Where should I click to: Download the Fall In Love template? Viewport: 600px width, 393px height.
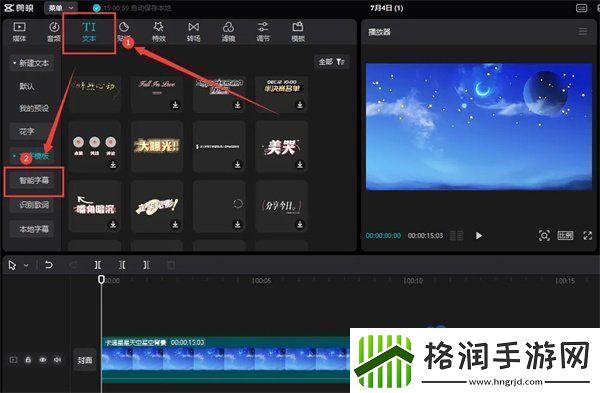pos(175,104)
